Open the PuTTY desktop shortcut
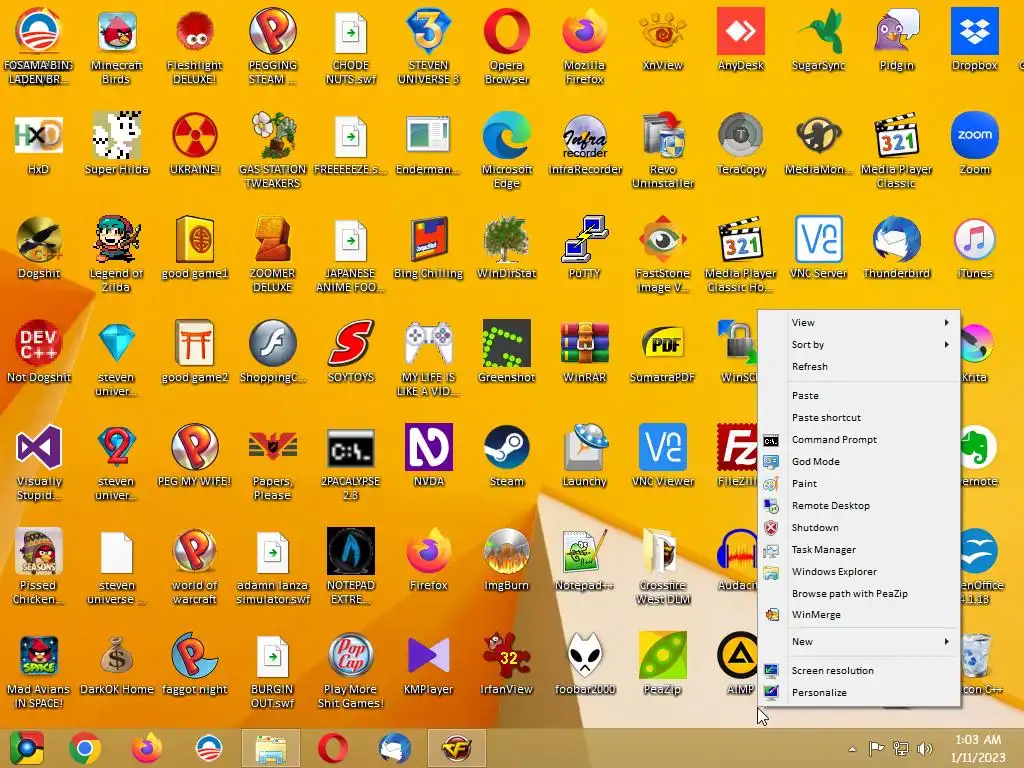Screen dimensions: 1024x768 point(584,248)
